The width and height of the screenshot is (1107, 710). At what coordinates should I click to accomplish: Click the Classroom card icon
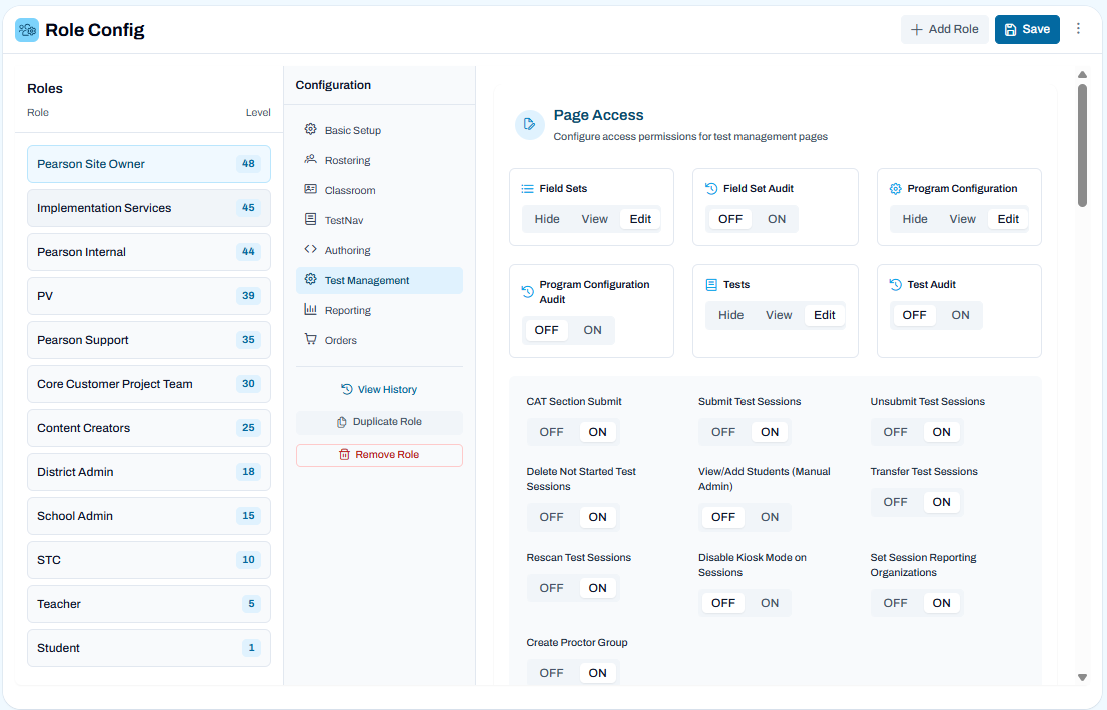click(310, 189)
